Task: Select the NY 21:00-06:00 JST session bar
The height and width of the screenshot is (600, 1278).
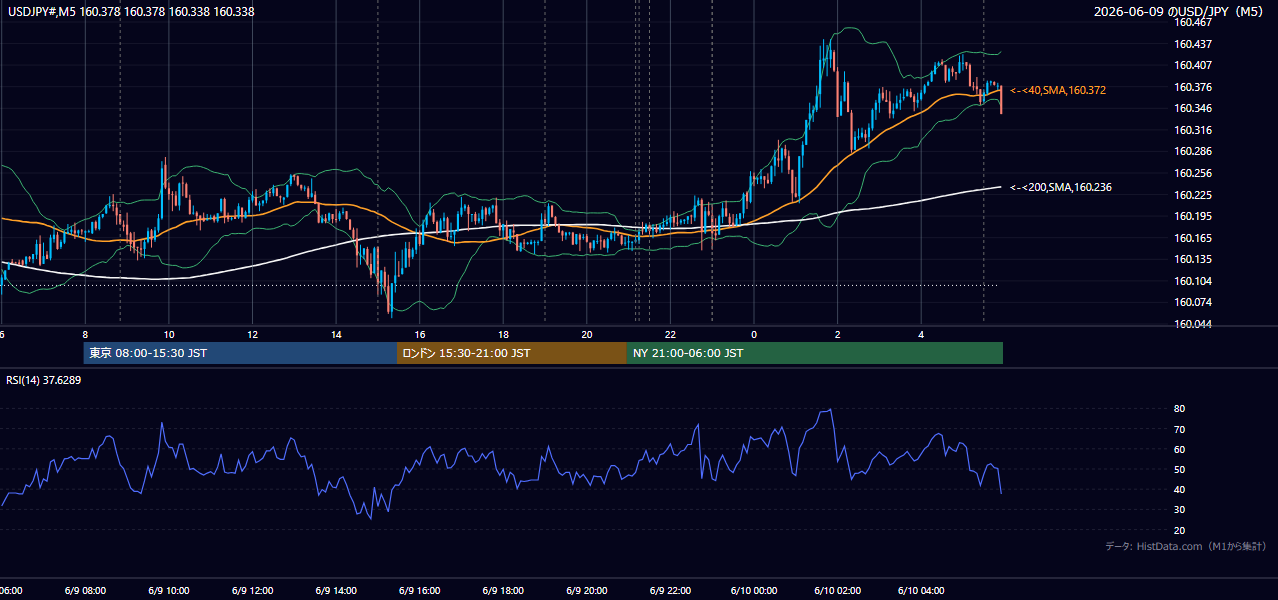Action: tap(815, 353)
